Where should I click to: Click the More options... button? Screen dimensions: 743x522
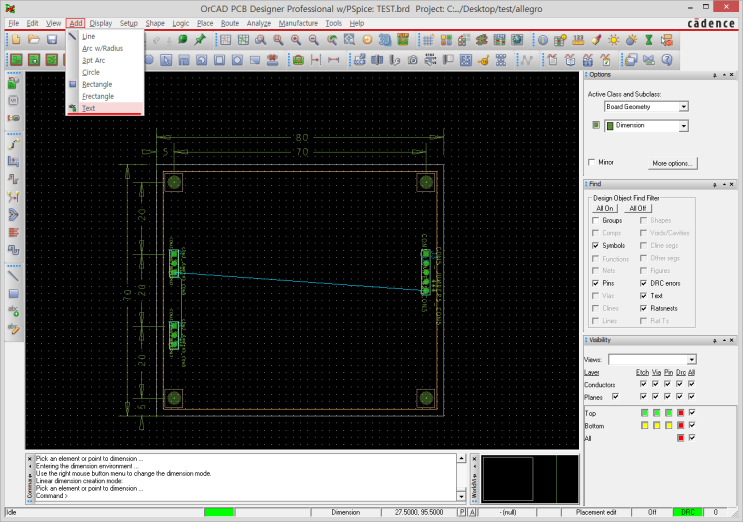tap(673, 163)
